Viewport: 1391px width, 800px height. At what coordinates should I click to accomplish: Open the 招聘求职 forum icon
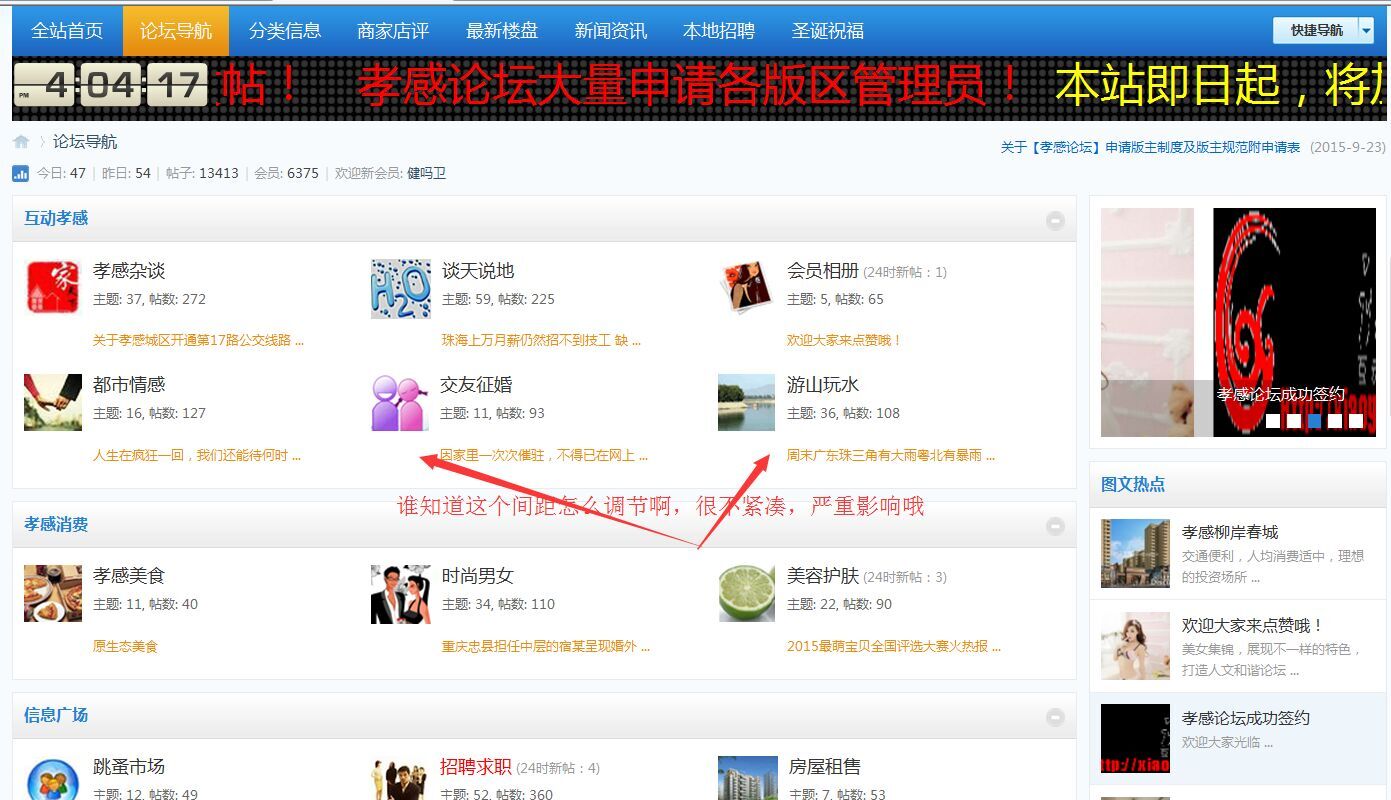coord(400,778)
